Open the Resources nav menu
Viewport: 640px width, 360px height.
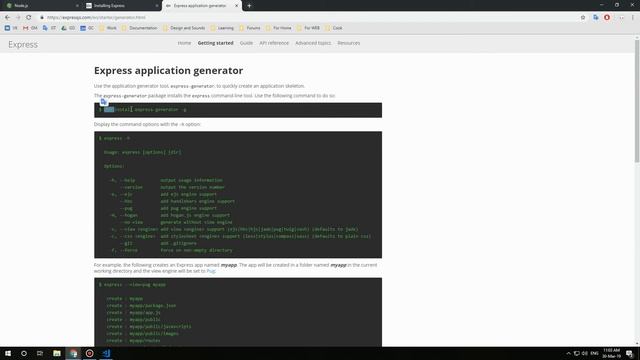point(349,43)
